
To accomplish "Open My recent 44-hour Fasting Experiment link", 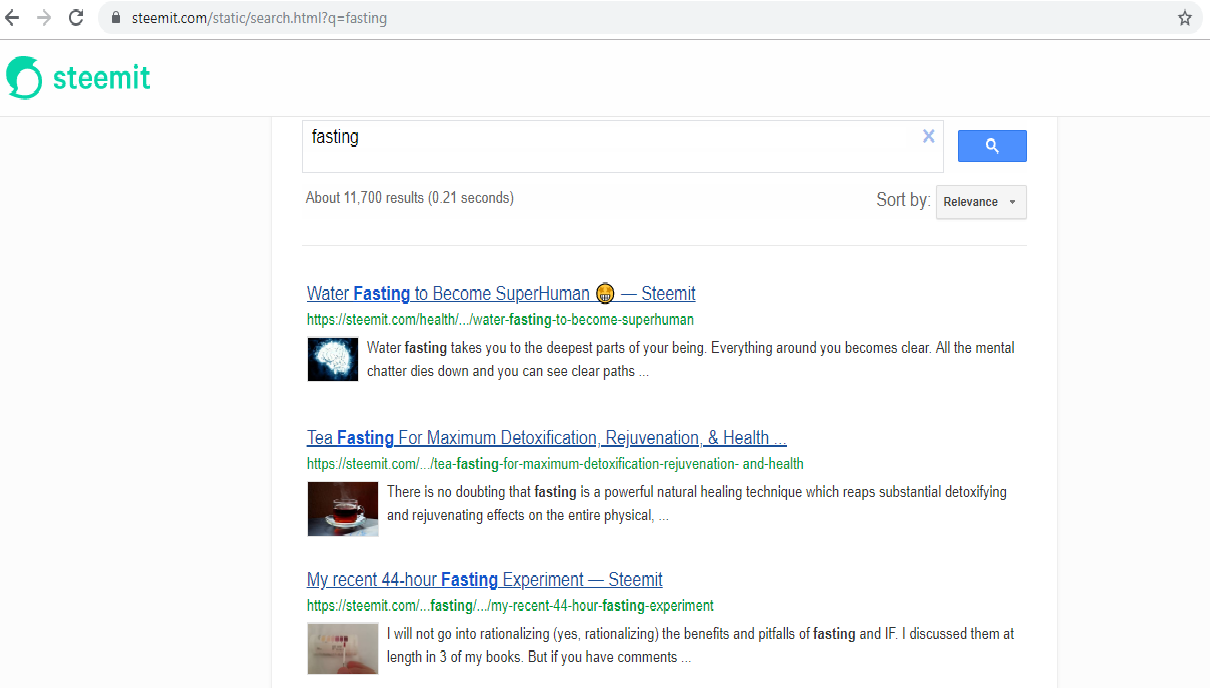I will (x=484, y=580).
